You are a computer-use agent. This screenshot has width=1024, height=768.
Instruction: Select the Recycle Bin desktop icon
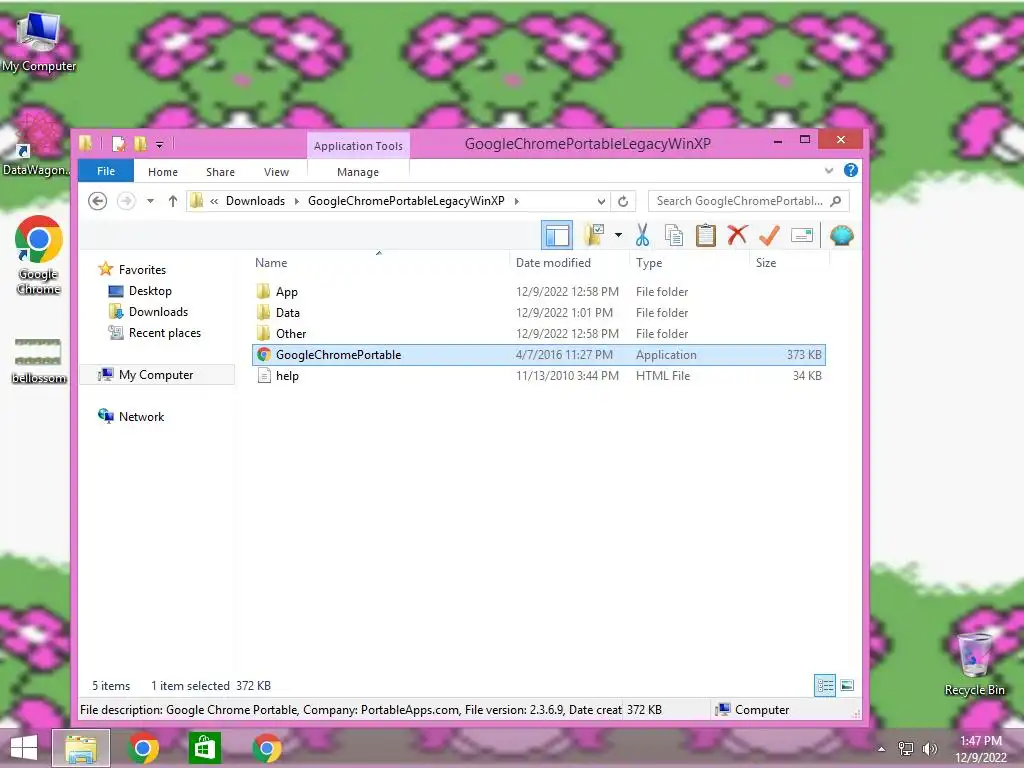pos(974,664)
